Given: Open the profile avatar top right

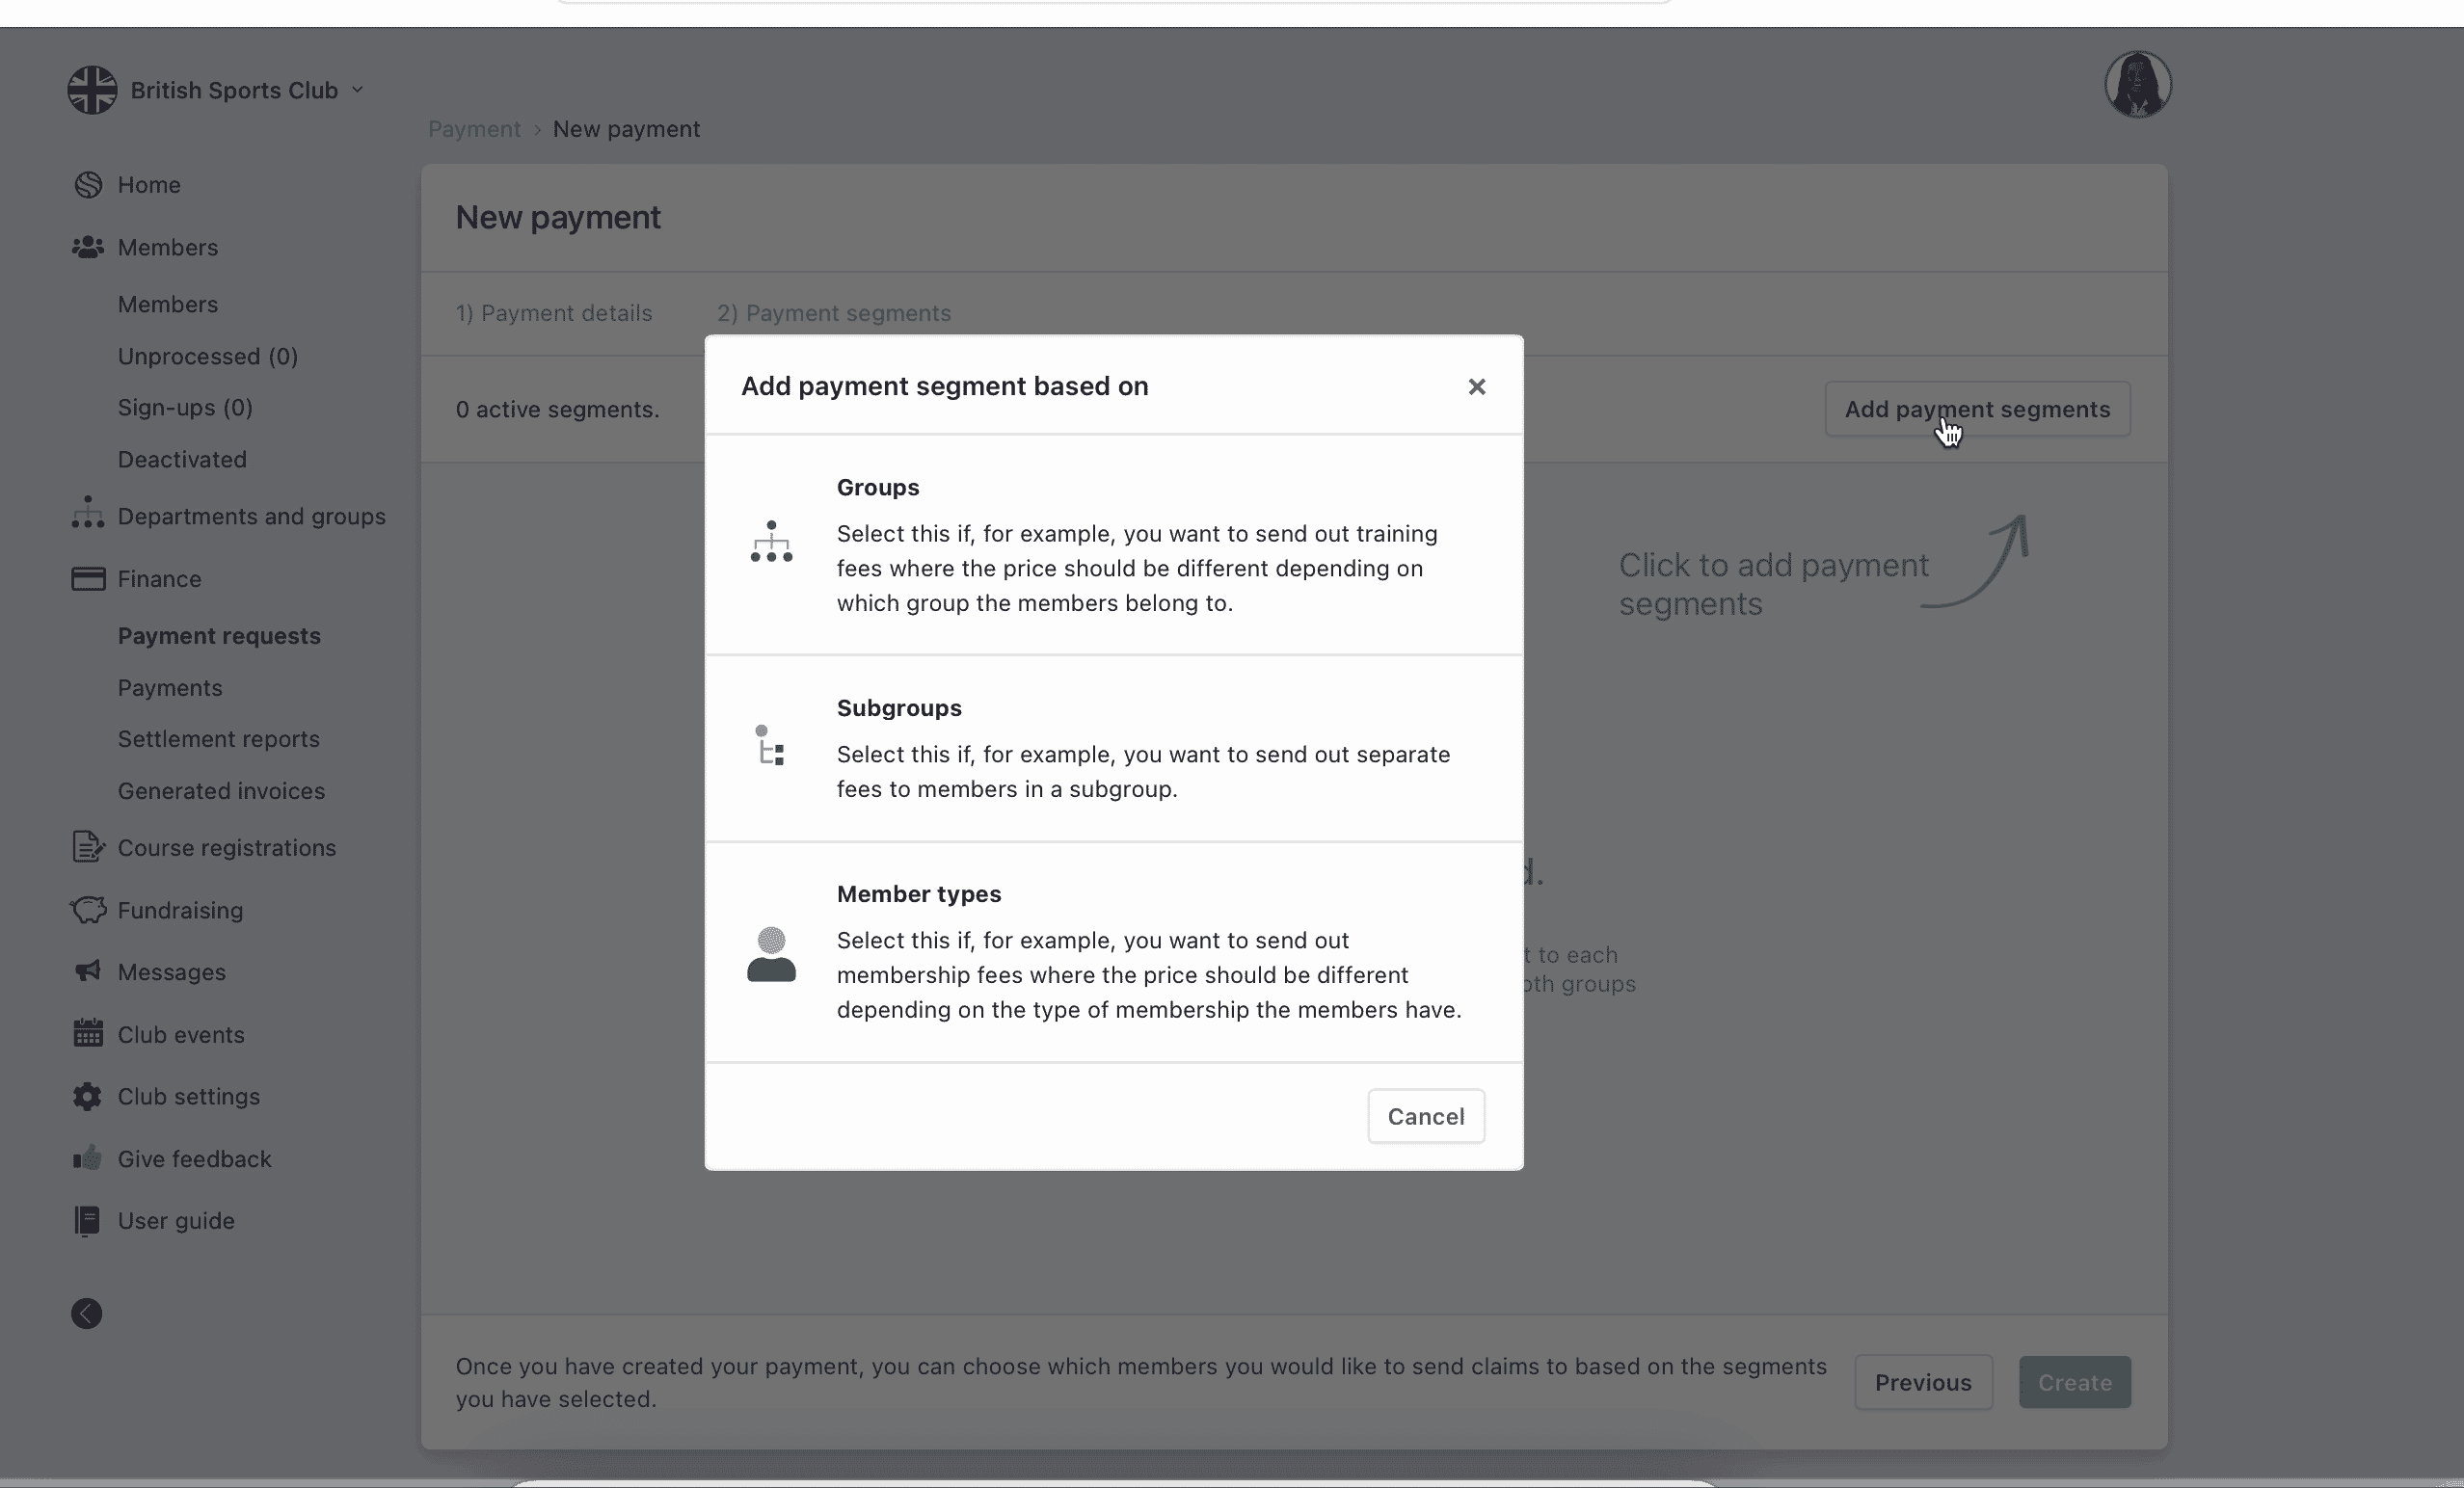Looking at the screenshot, I should 2137,84.
